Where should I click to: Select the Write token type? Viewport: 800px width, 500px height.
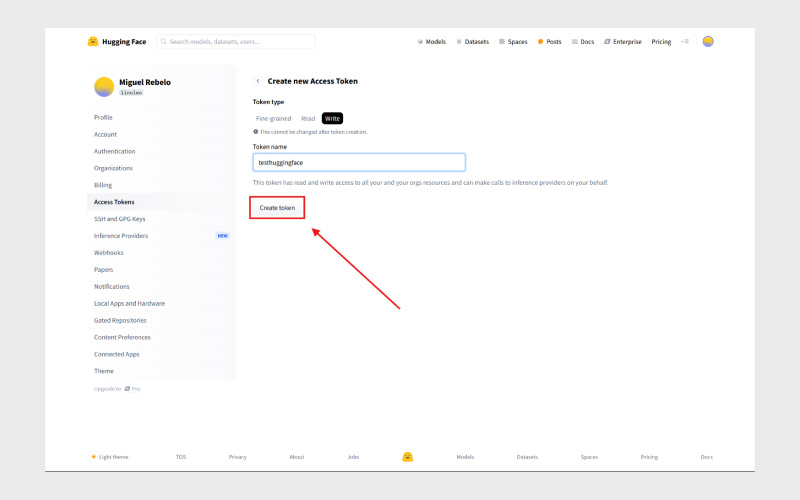coord(332,118)
